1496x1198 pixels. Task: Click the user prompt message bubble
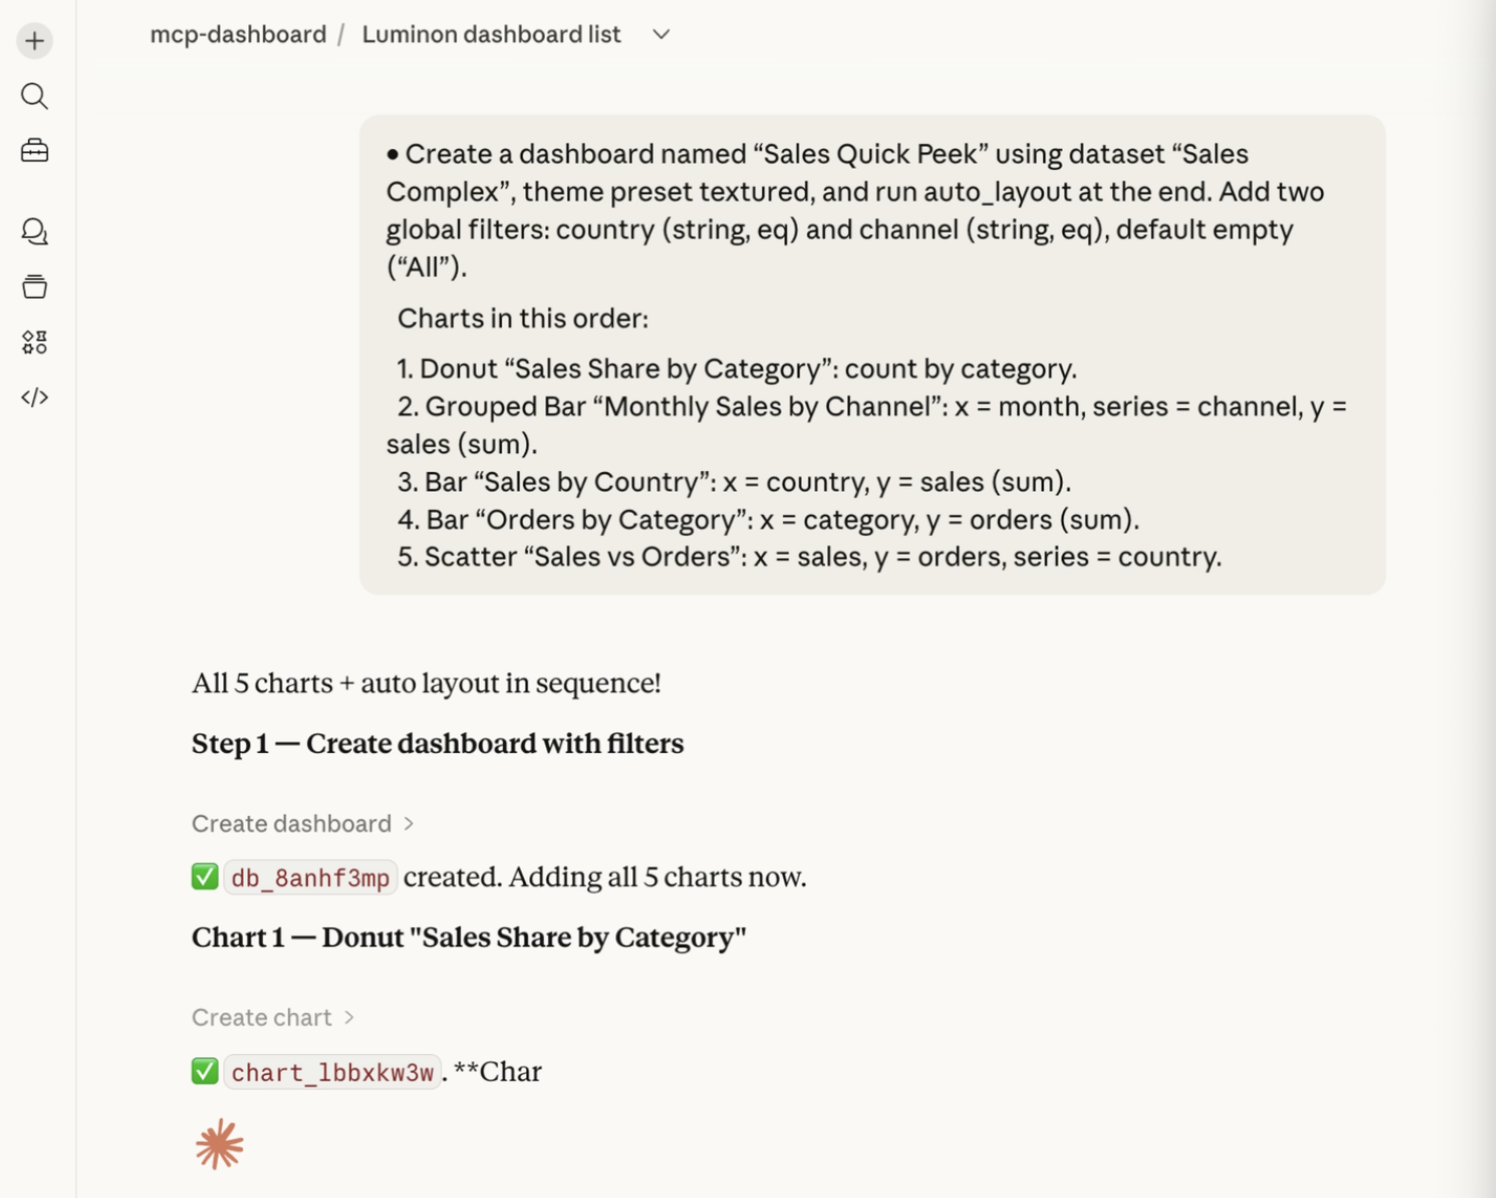(871, 355)
